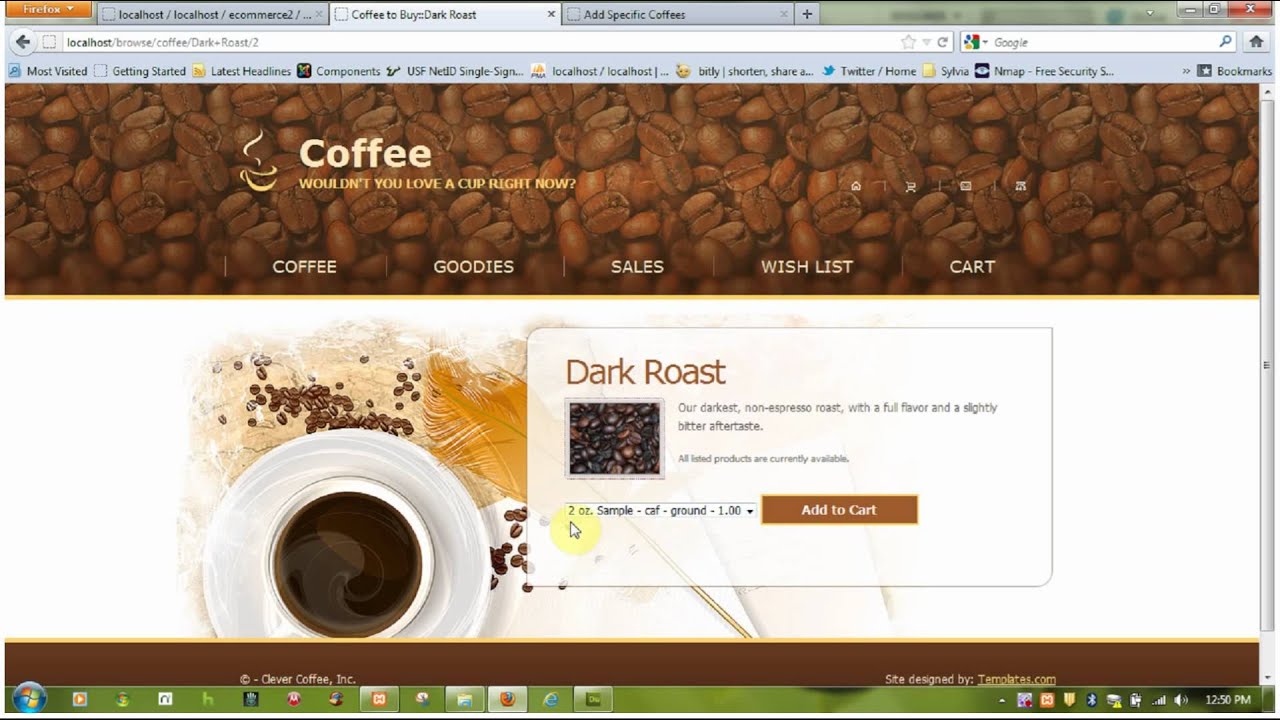
Task: Open the shopping cart icon in the header
Action: pos(910,186)
